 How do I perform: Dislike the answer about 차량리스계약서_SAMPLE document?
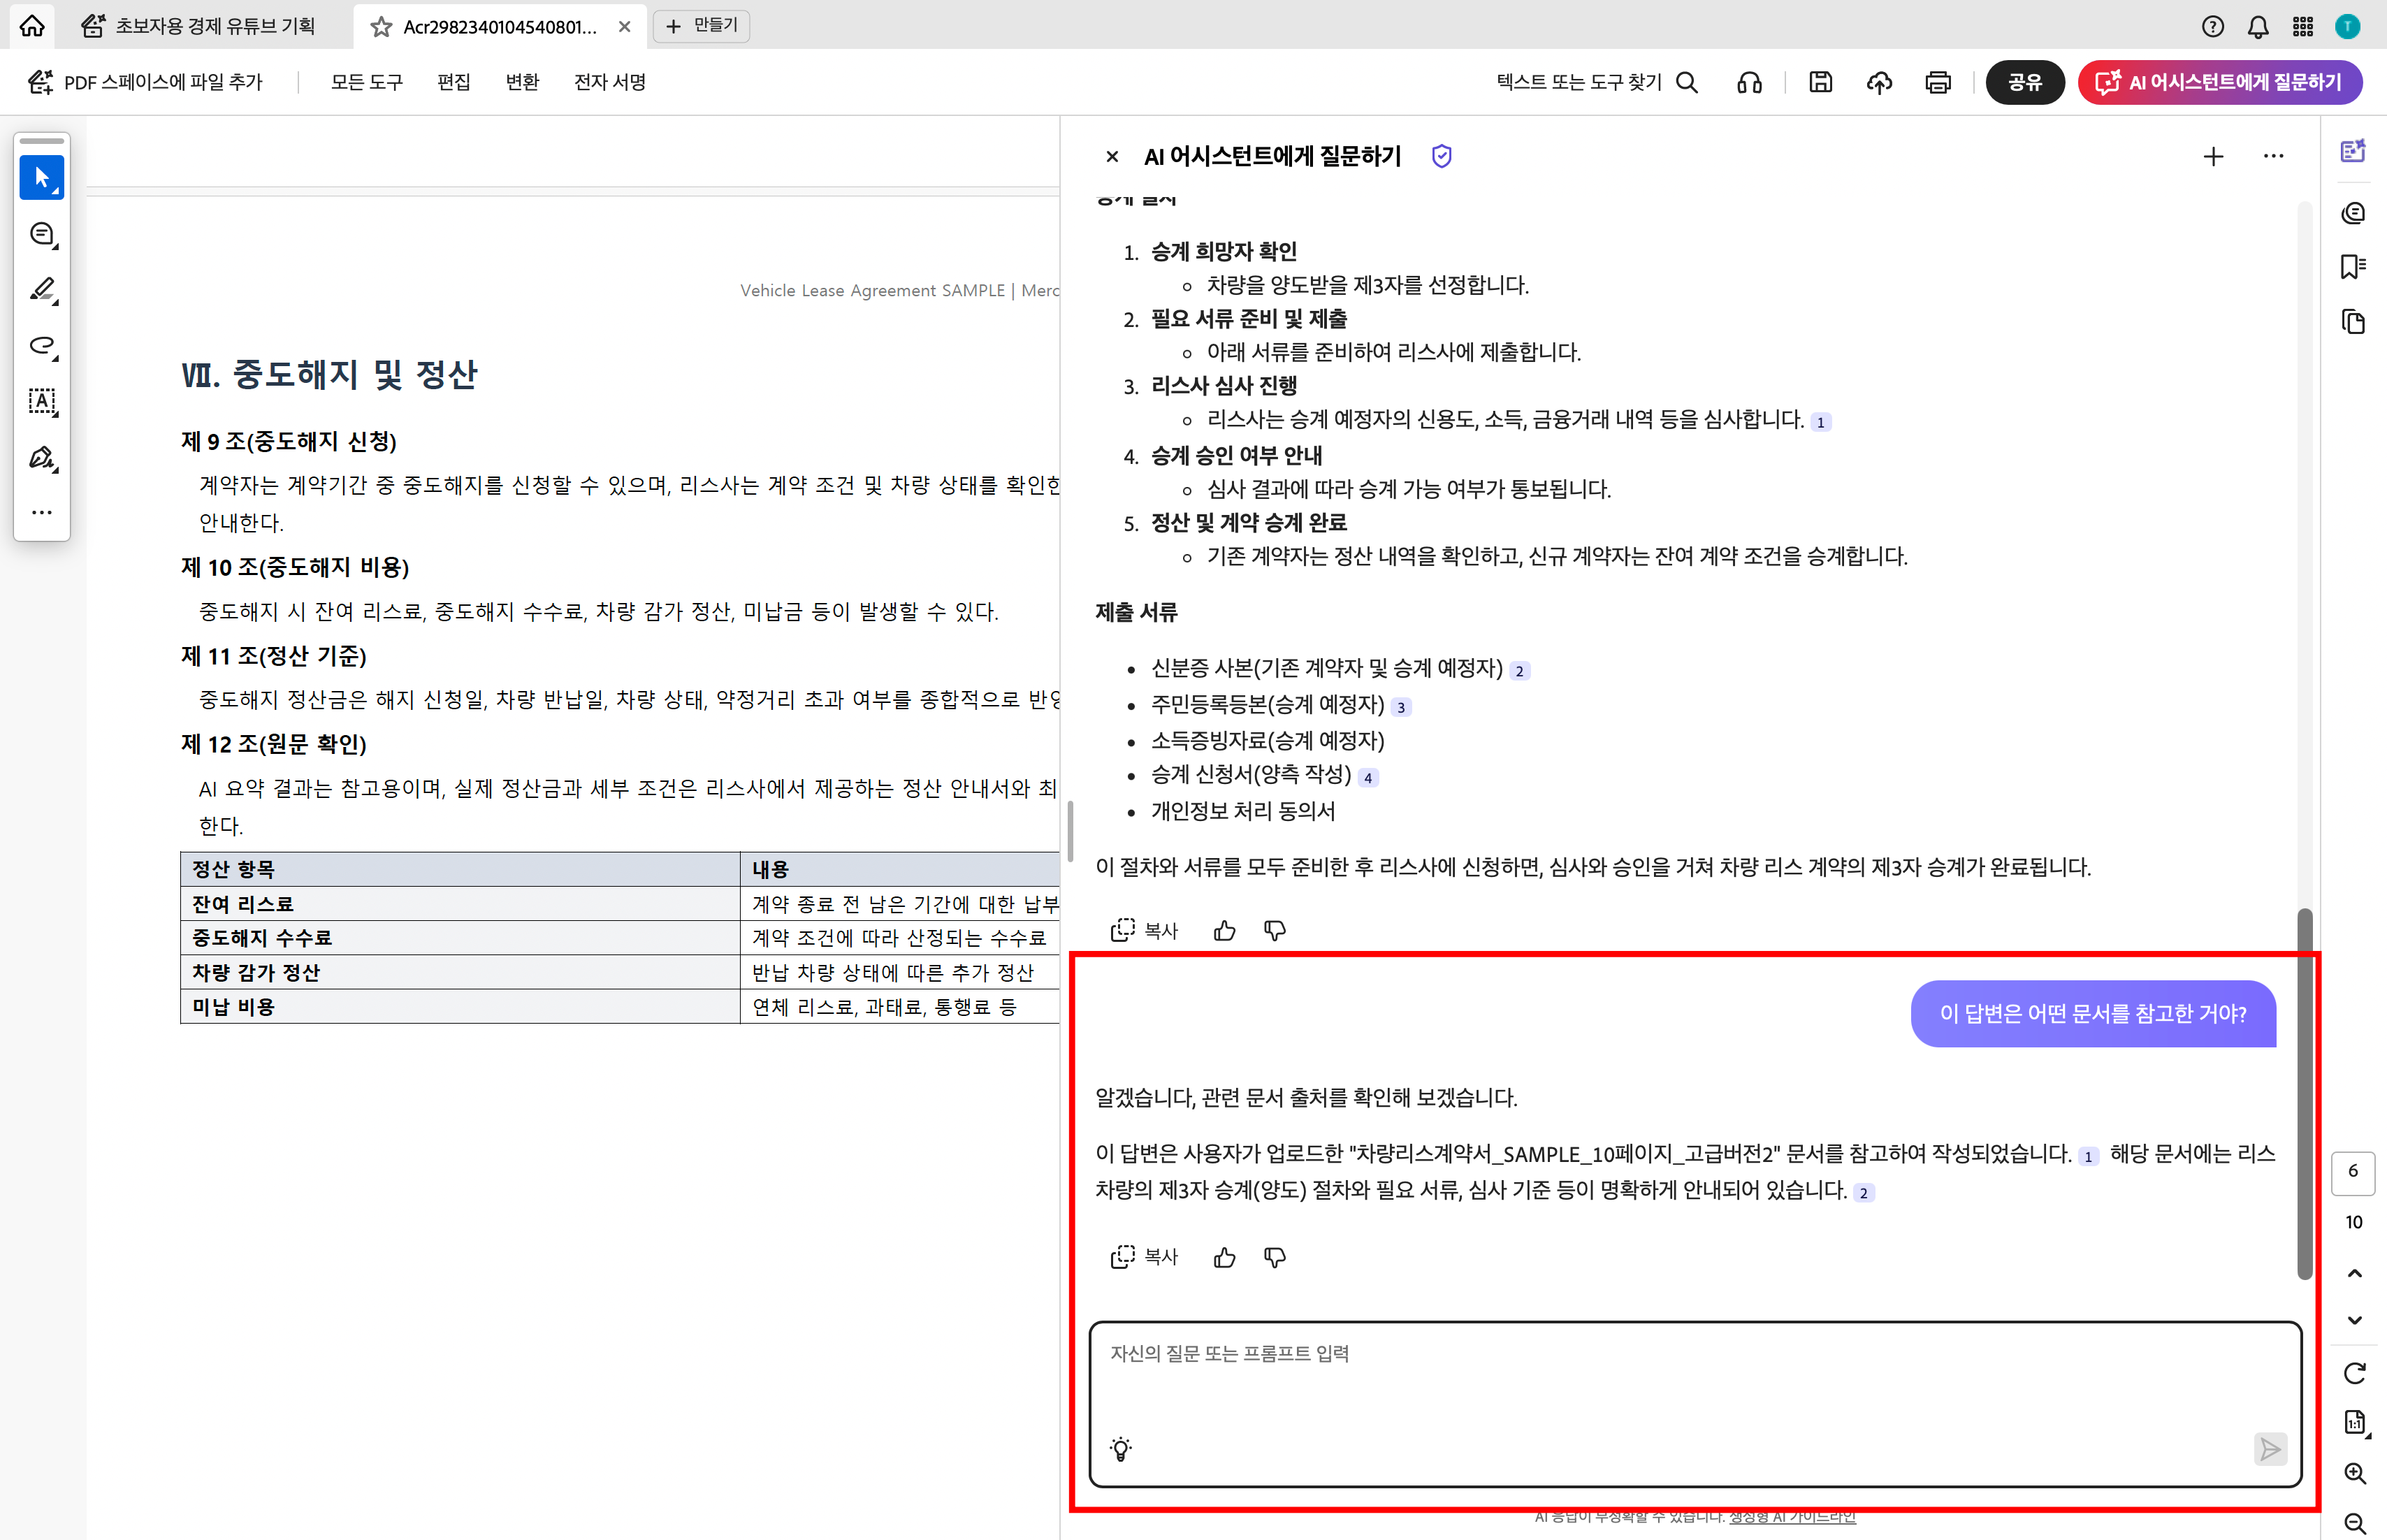point(1274,1257)
